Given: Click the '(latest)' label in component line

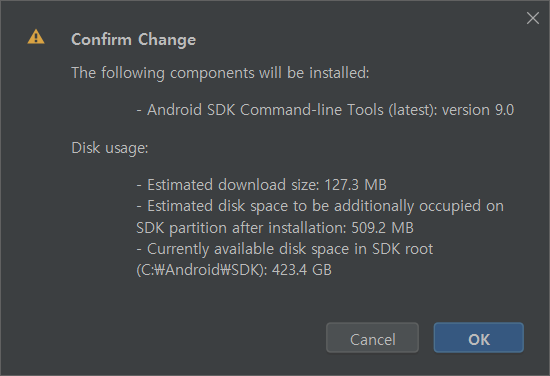Looking at the screenshot, I should [x=413, y=110].
